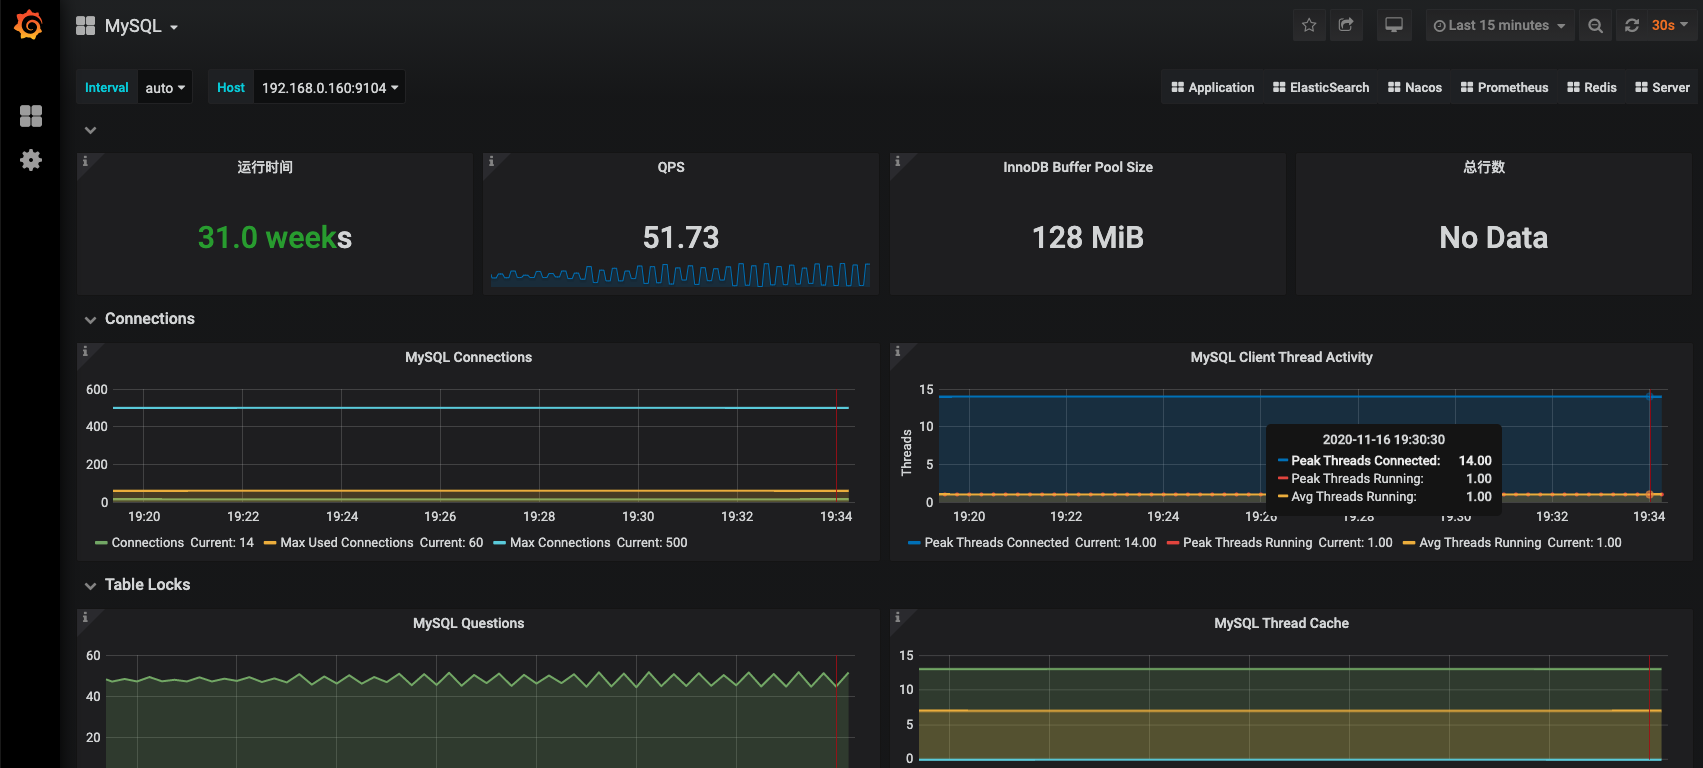Open MySQL Questions panel title menu
1703x768 pixels.
click(468, 623)
